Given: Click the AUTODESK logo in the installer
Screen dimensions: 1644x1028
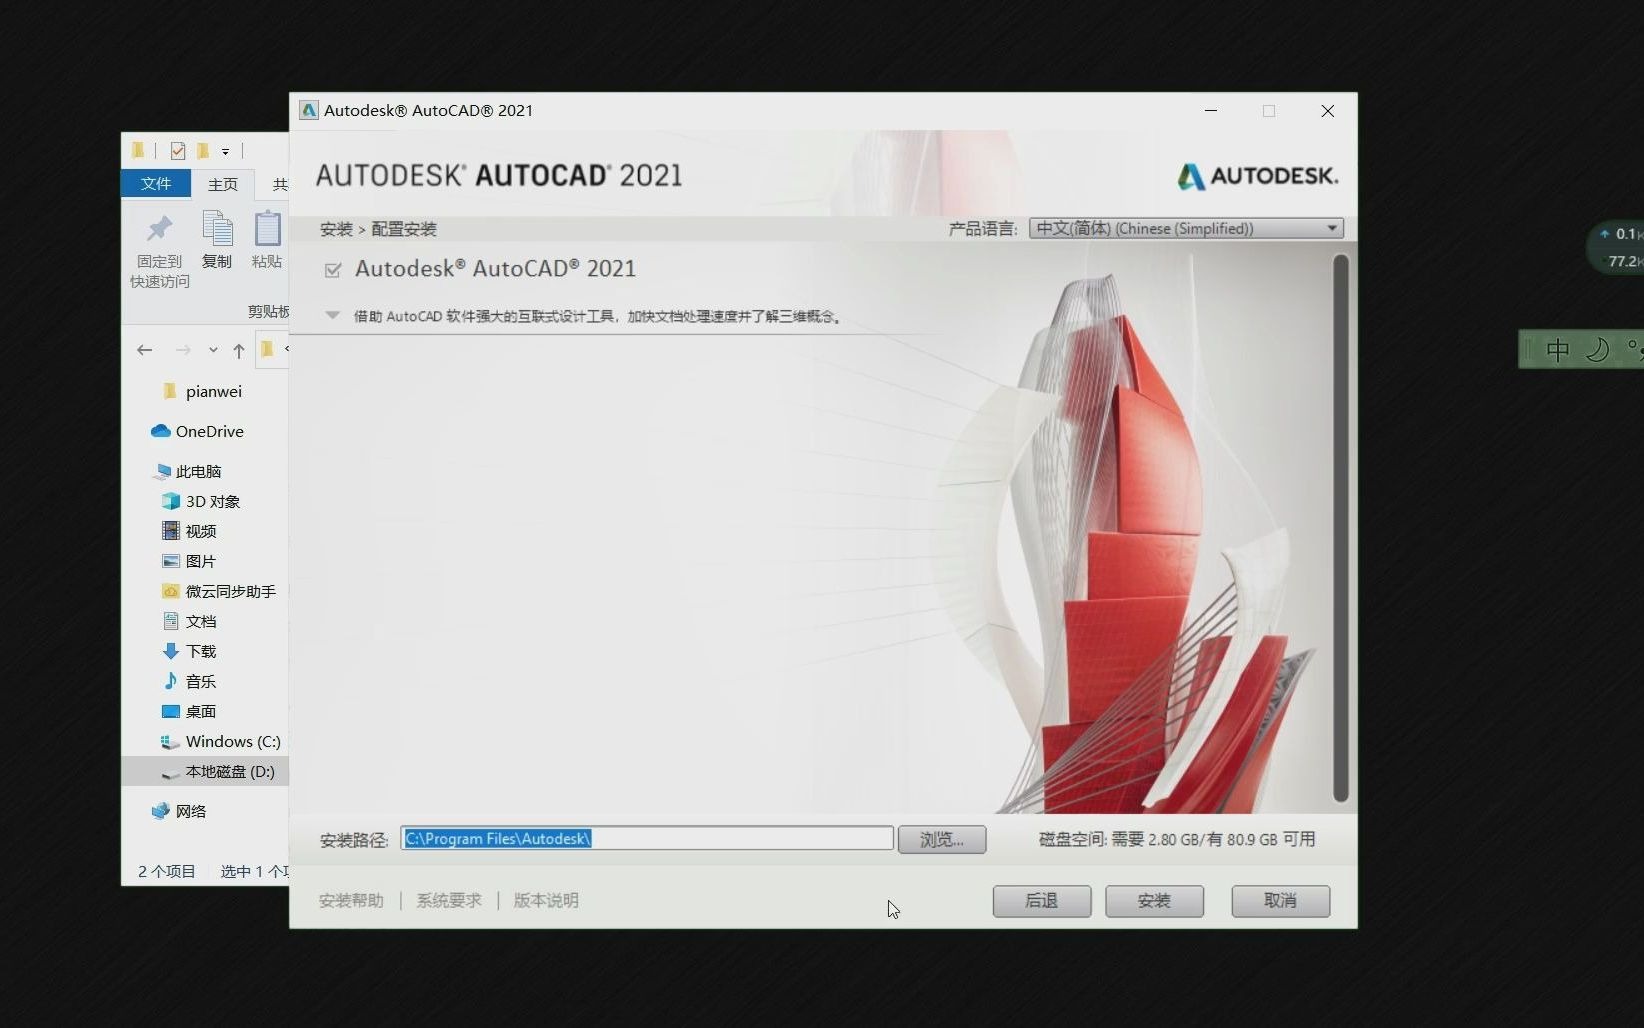Looking at the screenshot, I should pyautogui.click(x=1257, y=176).
